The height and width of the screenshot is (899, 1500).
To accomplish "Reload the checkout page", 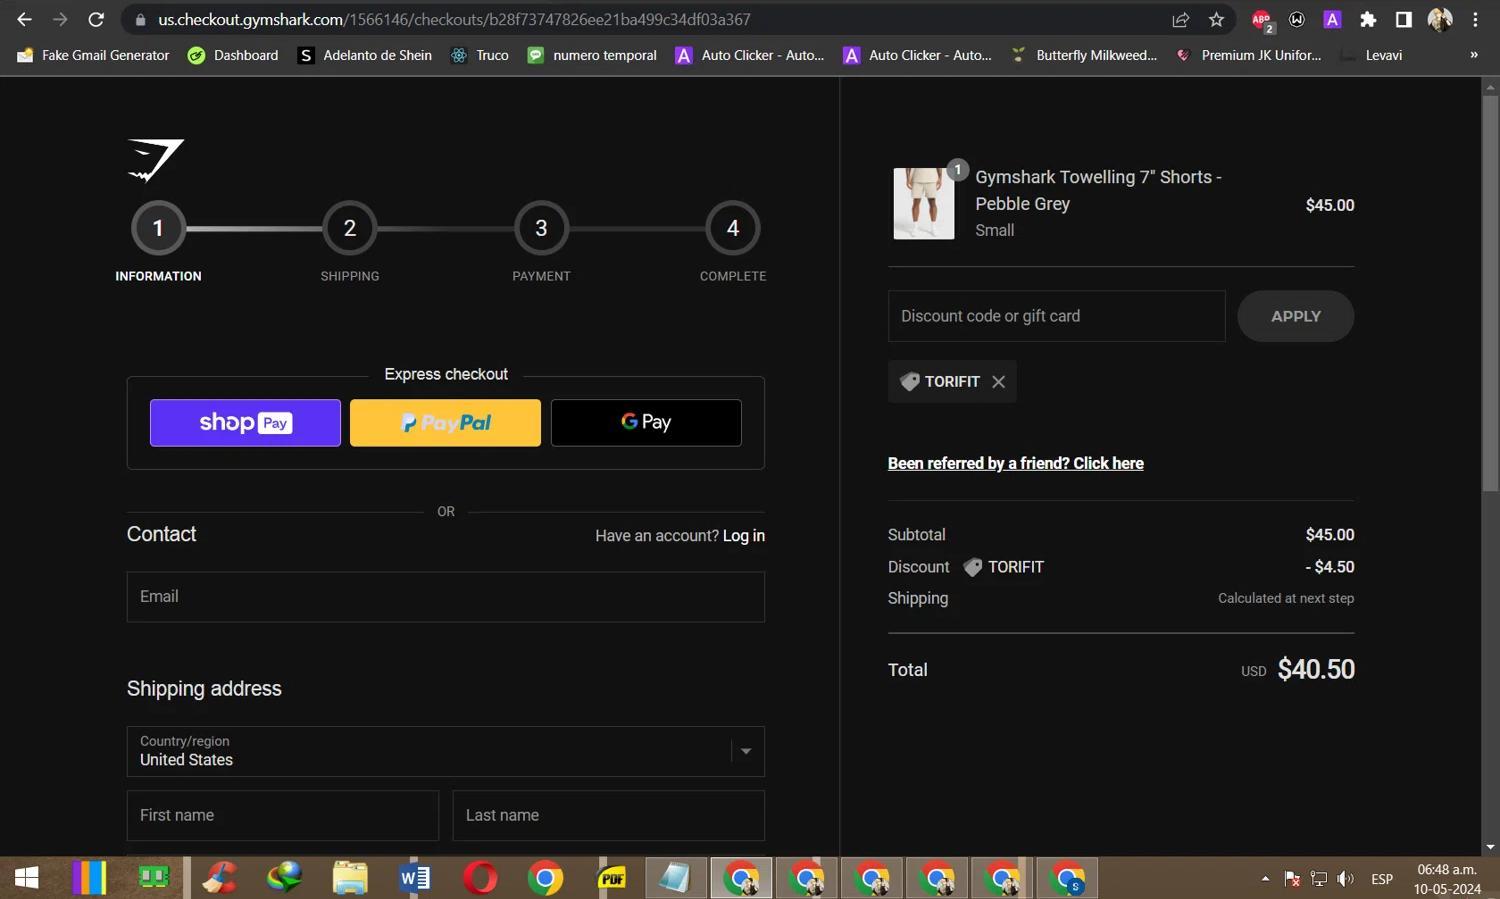I will 96,19.
